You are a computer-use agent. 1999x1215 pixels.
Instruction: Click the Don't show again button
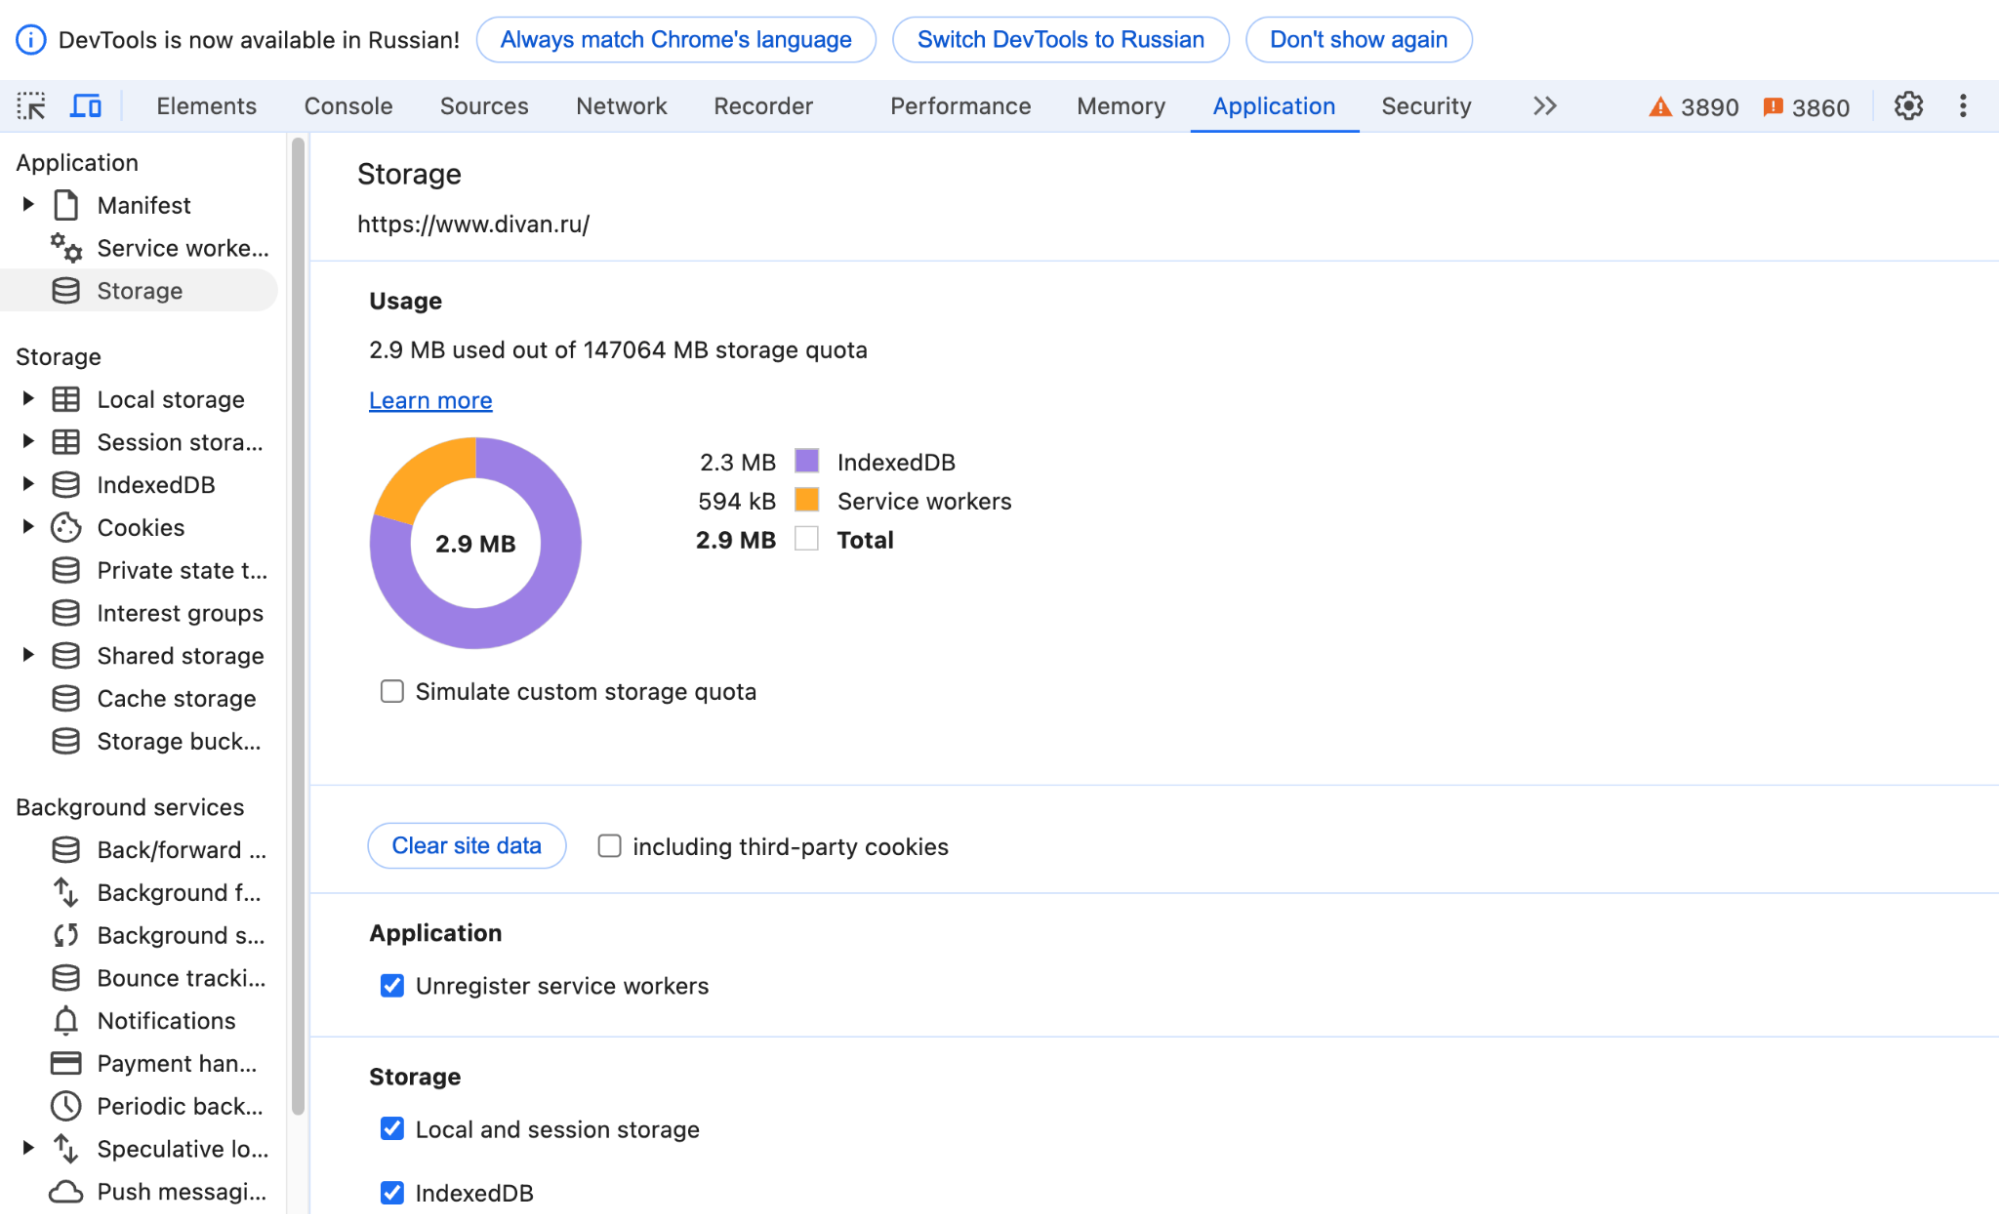click(x=1358, y=40)
